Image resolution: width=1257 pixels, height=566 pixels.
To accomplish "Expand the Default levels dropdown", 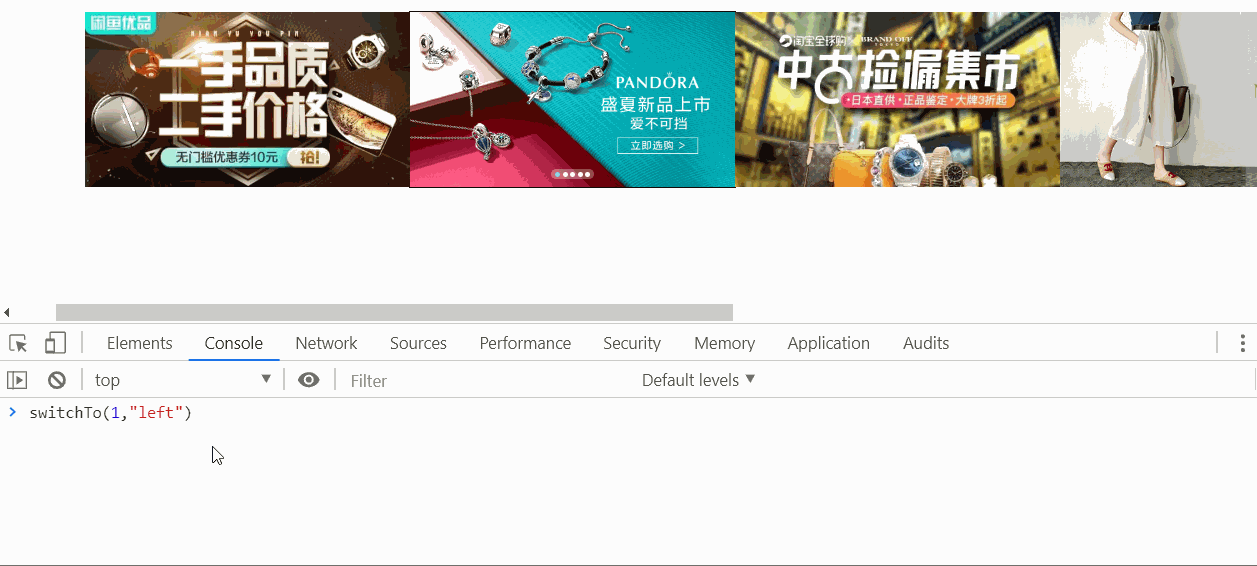I will (698, 380).
